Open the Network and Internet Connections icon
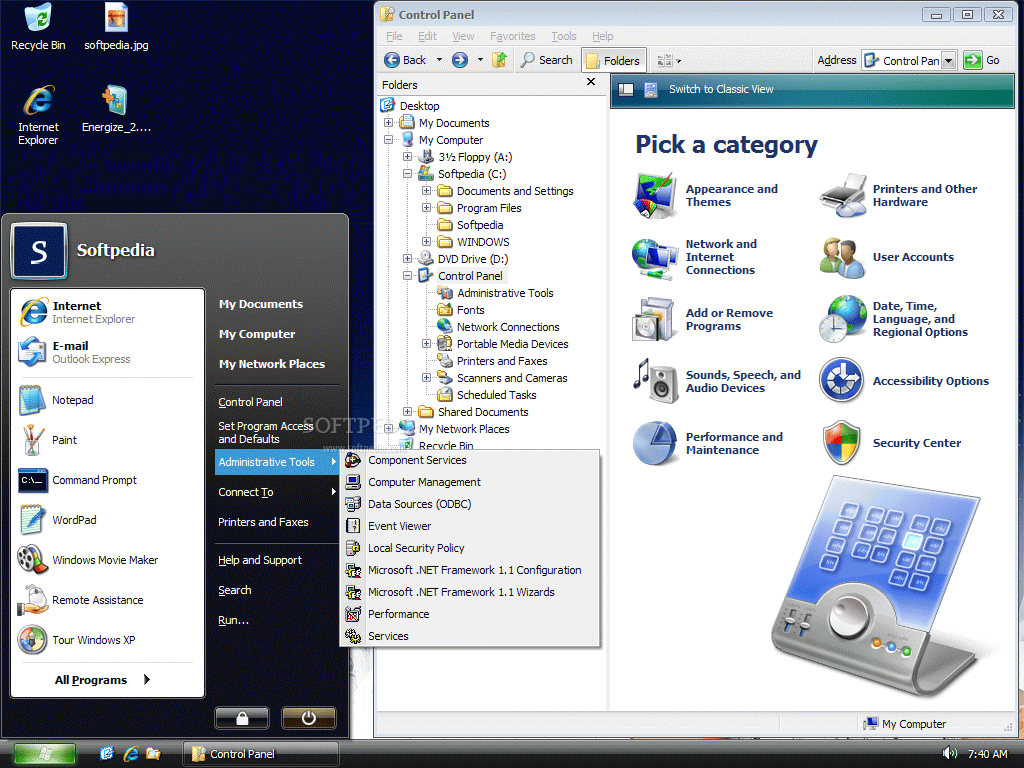The width and height of the screenshot is (1024, 768). [654, 257]
